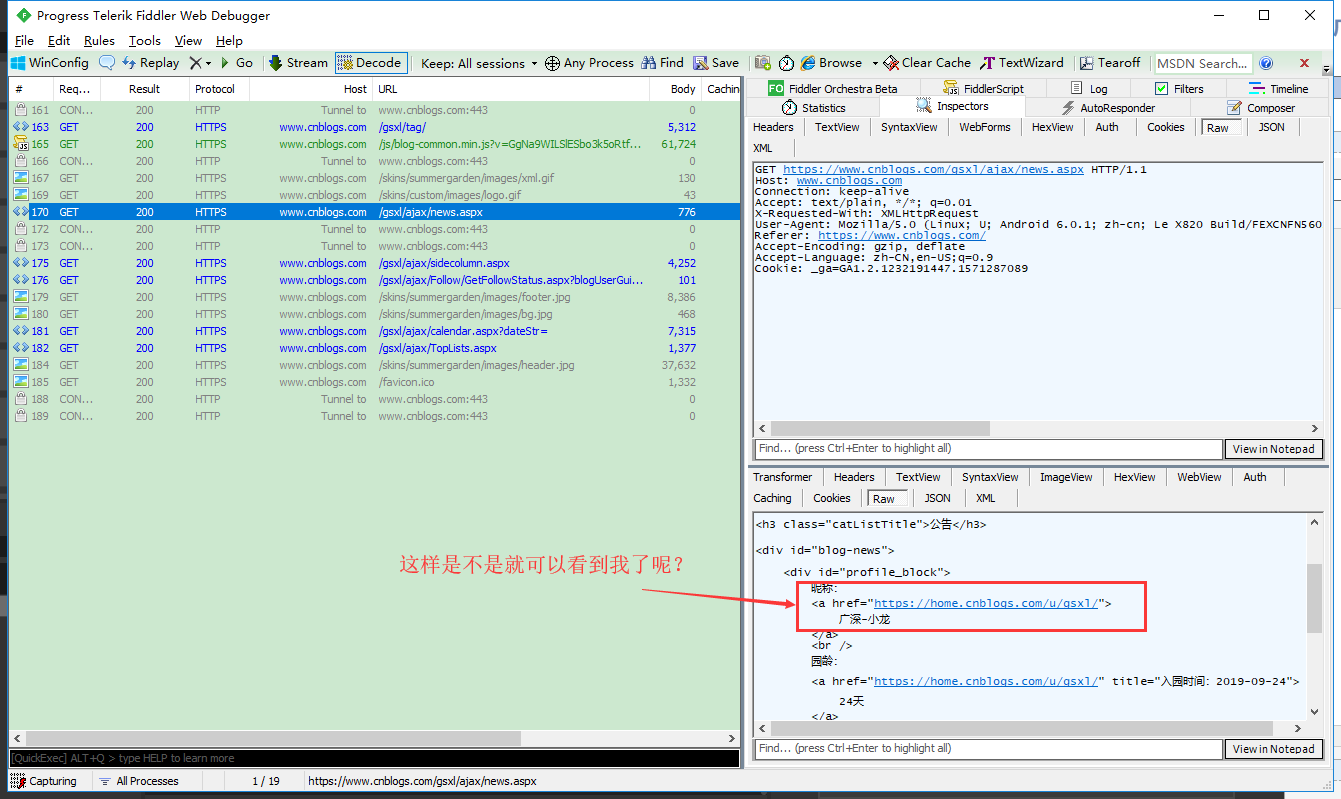Switch to Fiddler Orchestra Beta tab
This screenshot has width=1341, height=799.
[x=833, y=89]
